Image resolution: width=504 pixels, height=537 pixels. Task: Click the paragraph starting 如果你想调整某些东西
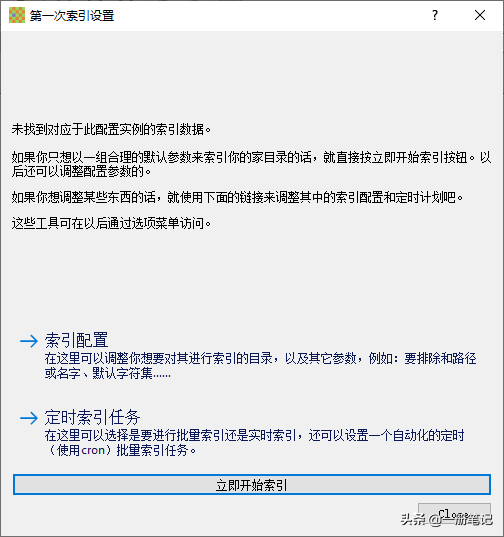(x=237, y=198)
